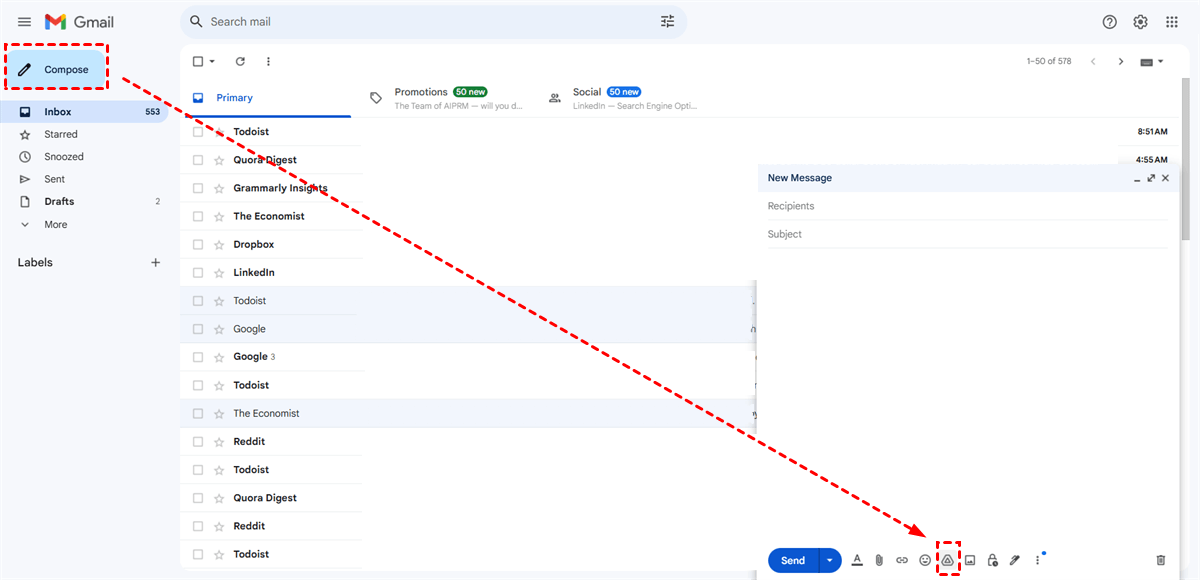Screen dimensions: 1200x580
Task: Close the New Message window
Action: click(x=1165, y=178)
